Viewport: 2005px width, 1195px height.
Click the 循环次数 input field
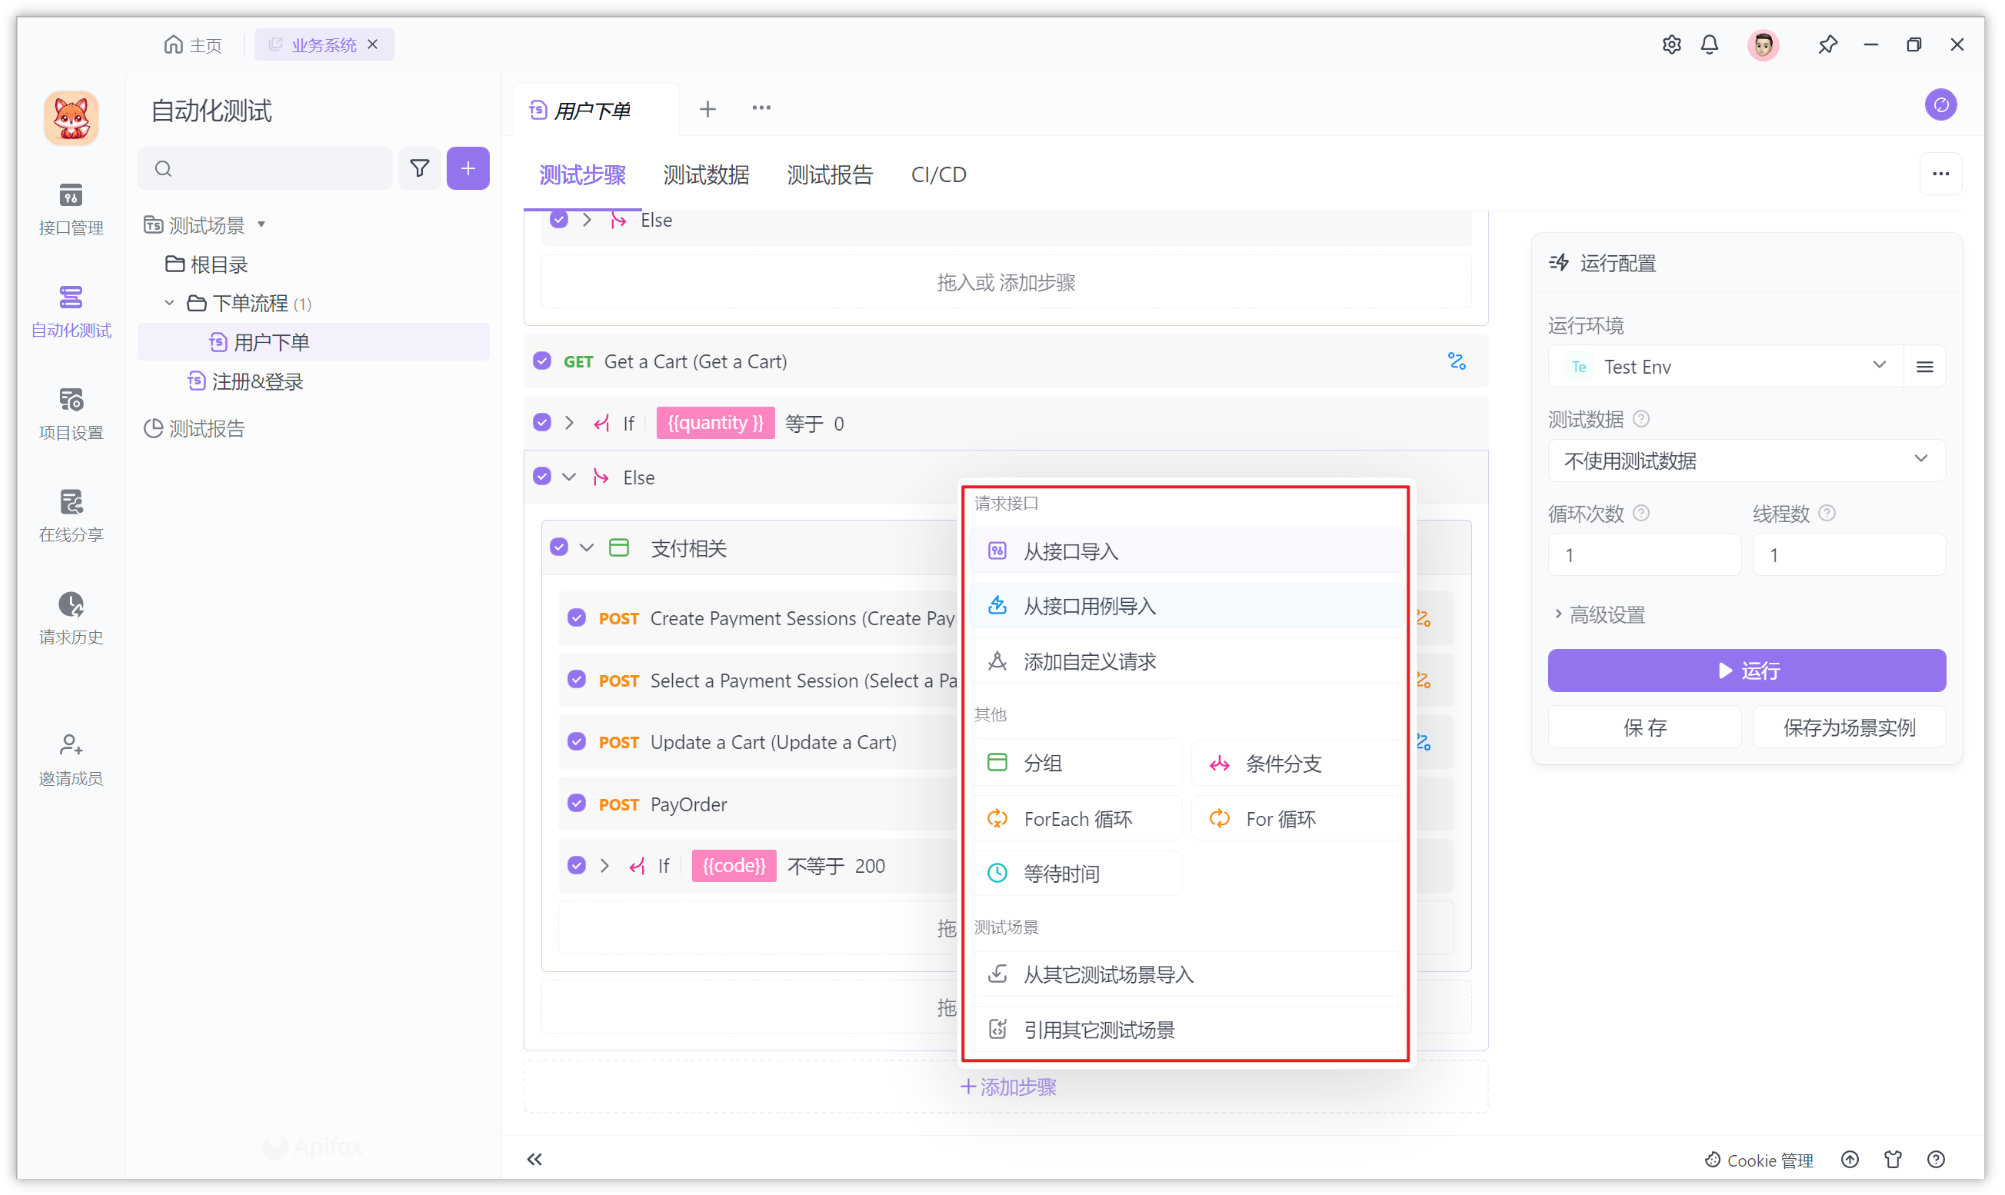pos(1643,554)
